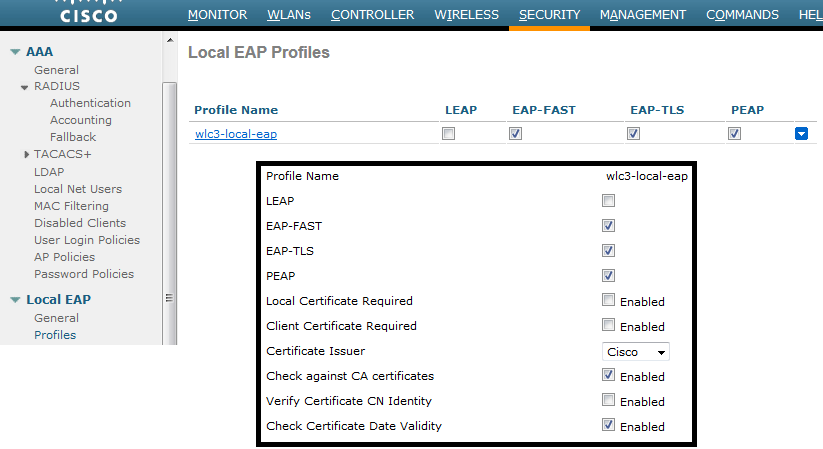823x449 pixels.
Task: Open the blue row action arrow for wlc3-local-eap
Action: (801, 134)
